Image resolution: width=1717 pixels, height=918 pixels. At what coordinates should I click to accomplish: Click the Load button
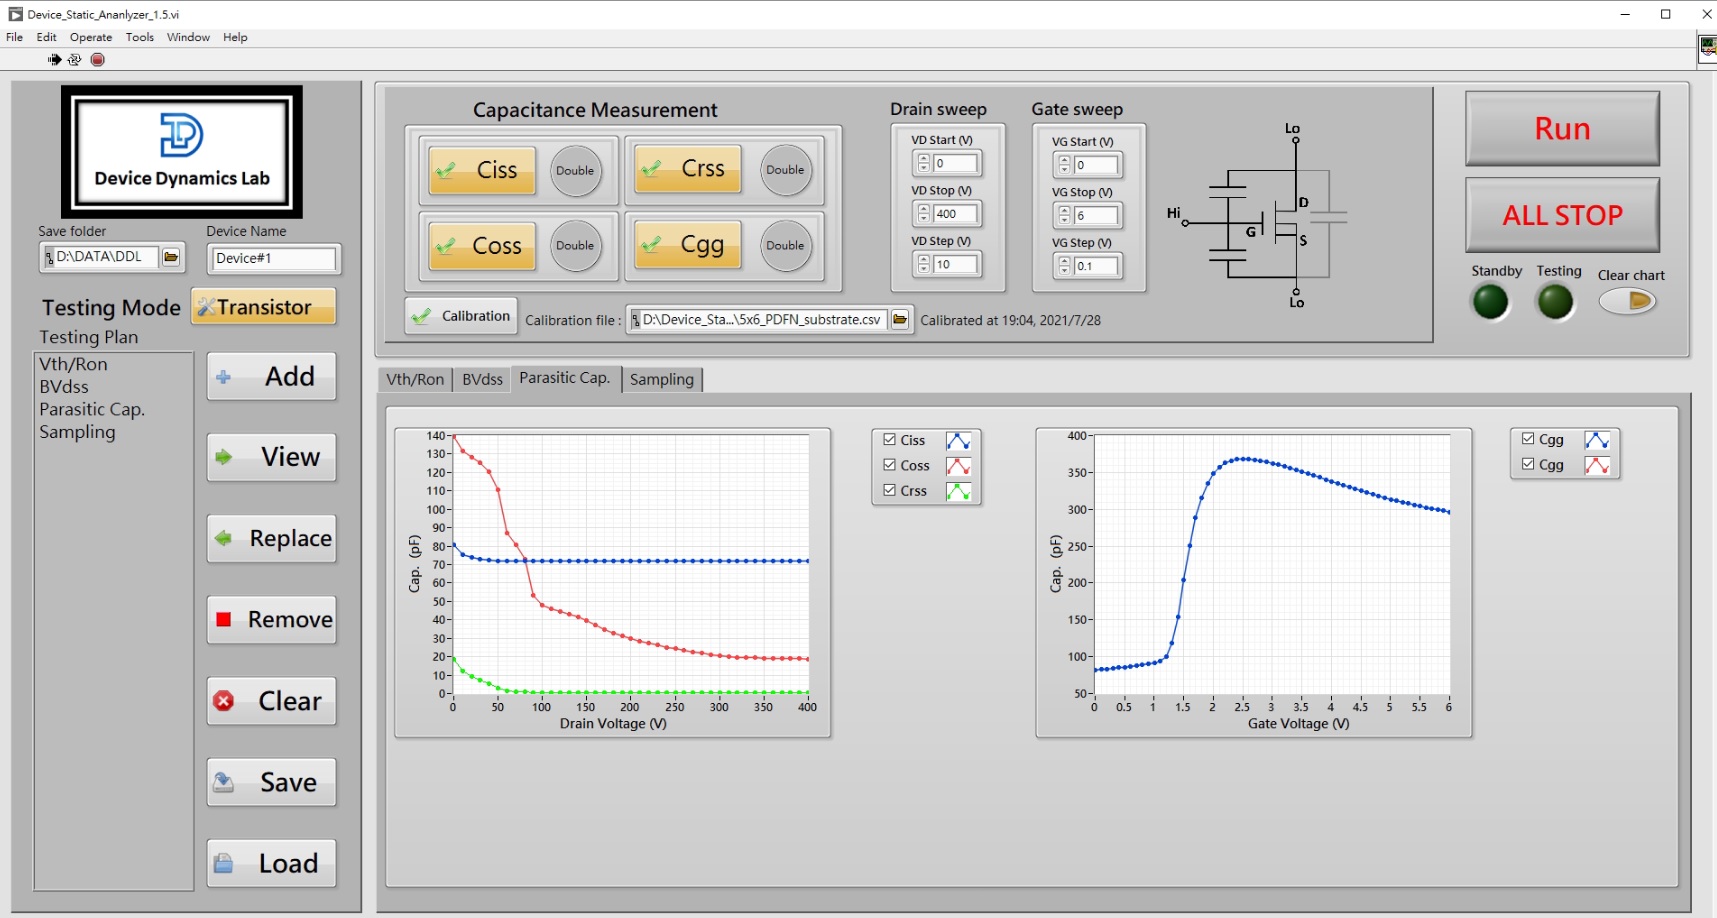tap(271, 862)
